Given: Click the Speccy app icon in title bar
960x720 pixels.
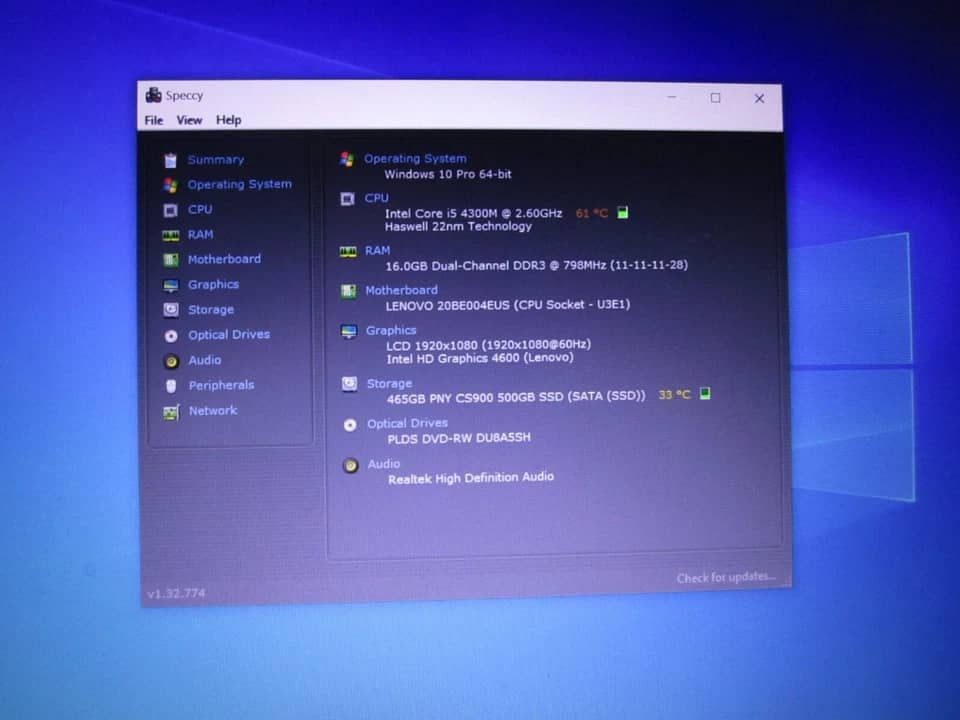Looking at the screenshot, I should coord(153,95).
